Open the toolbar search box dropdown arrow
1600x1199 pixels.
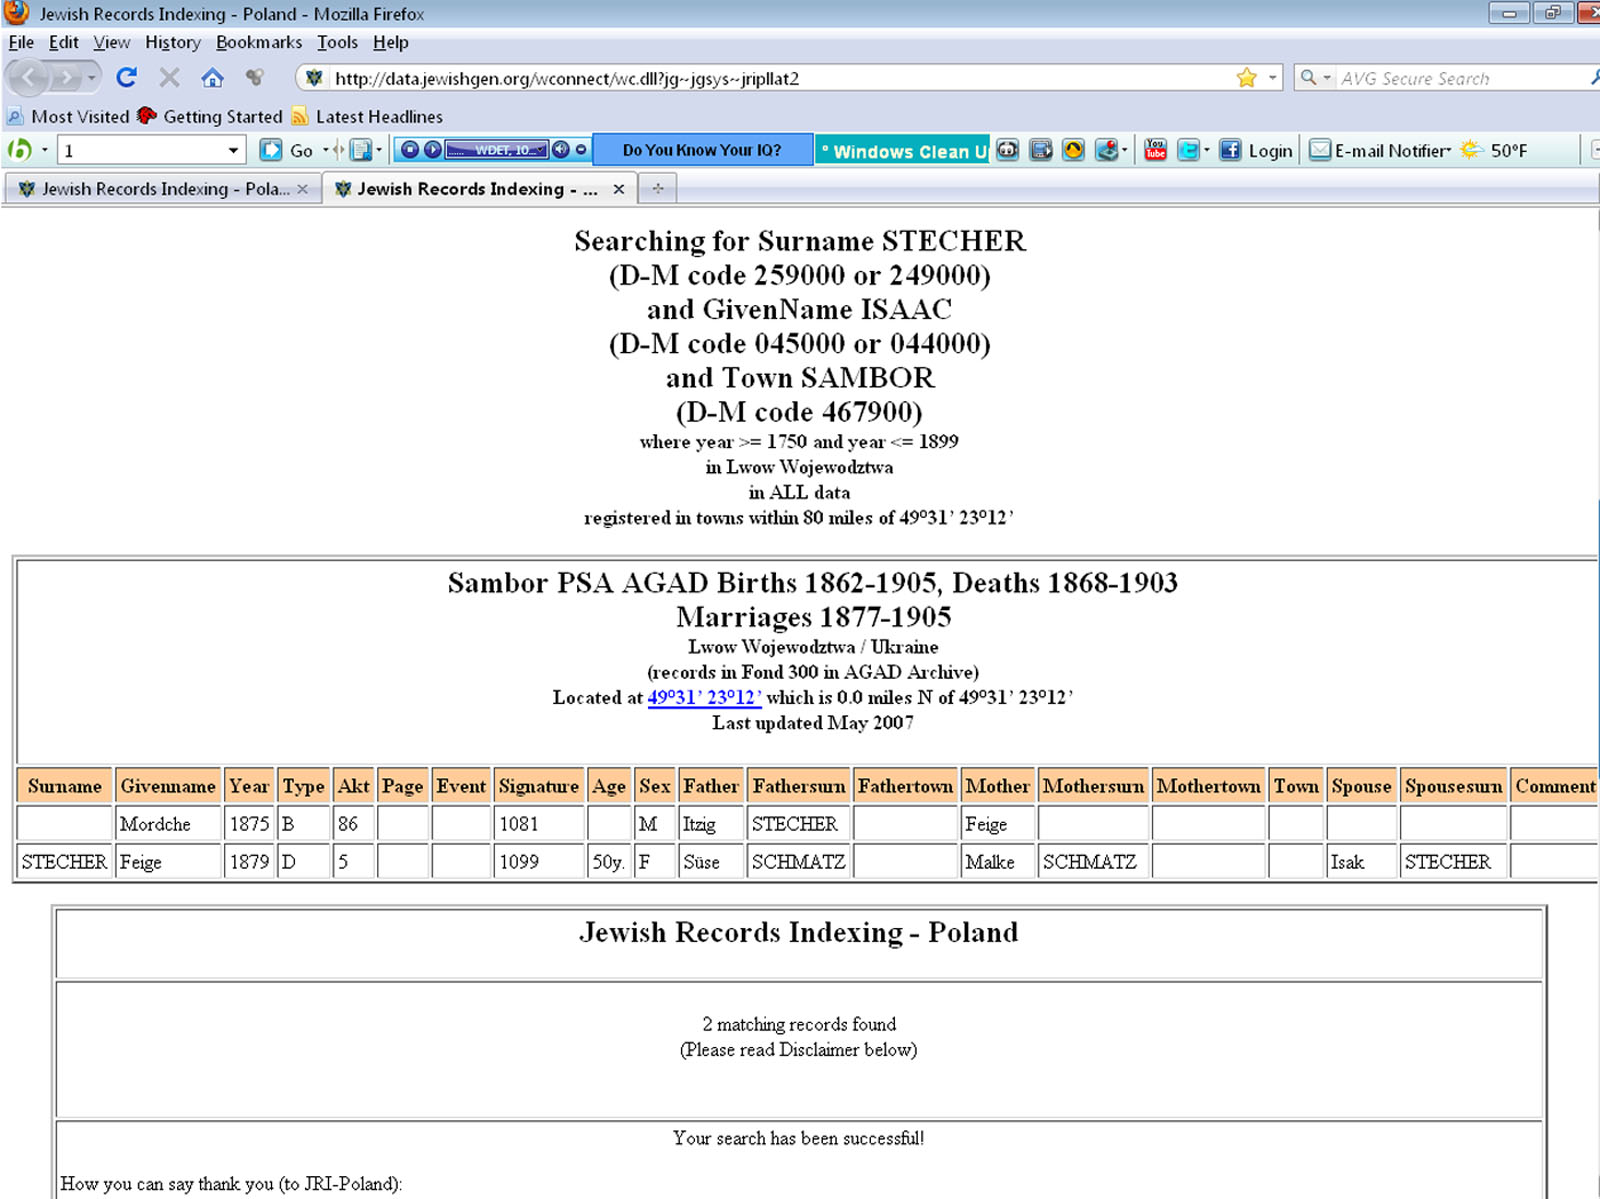point(233,150)
